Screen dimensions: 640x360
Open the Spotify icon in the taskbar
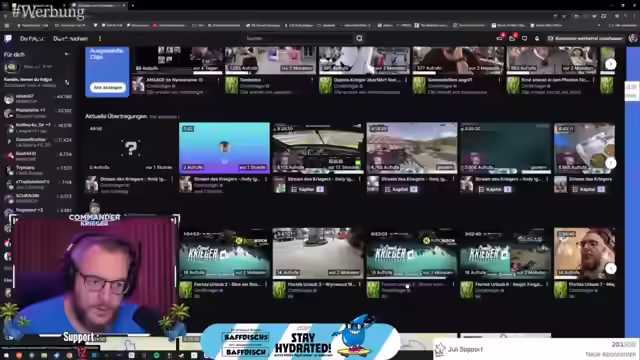pyautogui.click(x=156, y=356)
